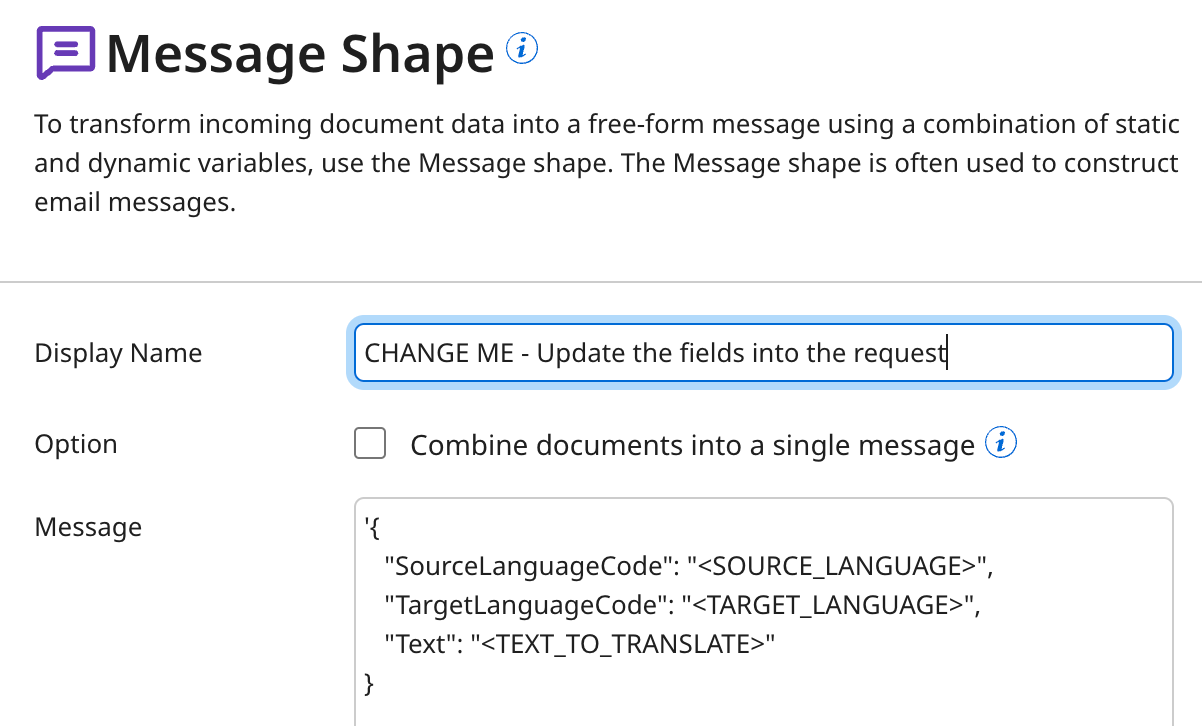
Task: Click the "Display Name" field label
Action: (118, 353)
